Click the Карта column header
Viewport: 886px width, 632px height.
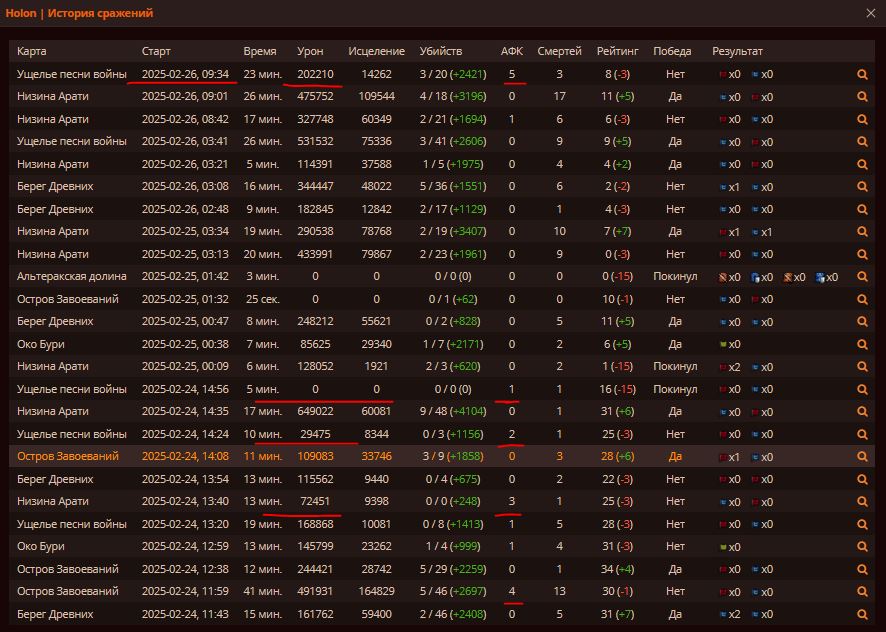coord(32,51)
